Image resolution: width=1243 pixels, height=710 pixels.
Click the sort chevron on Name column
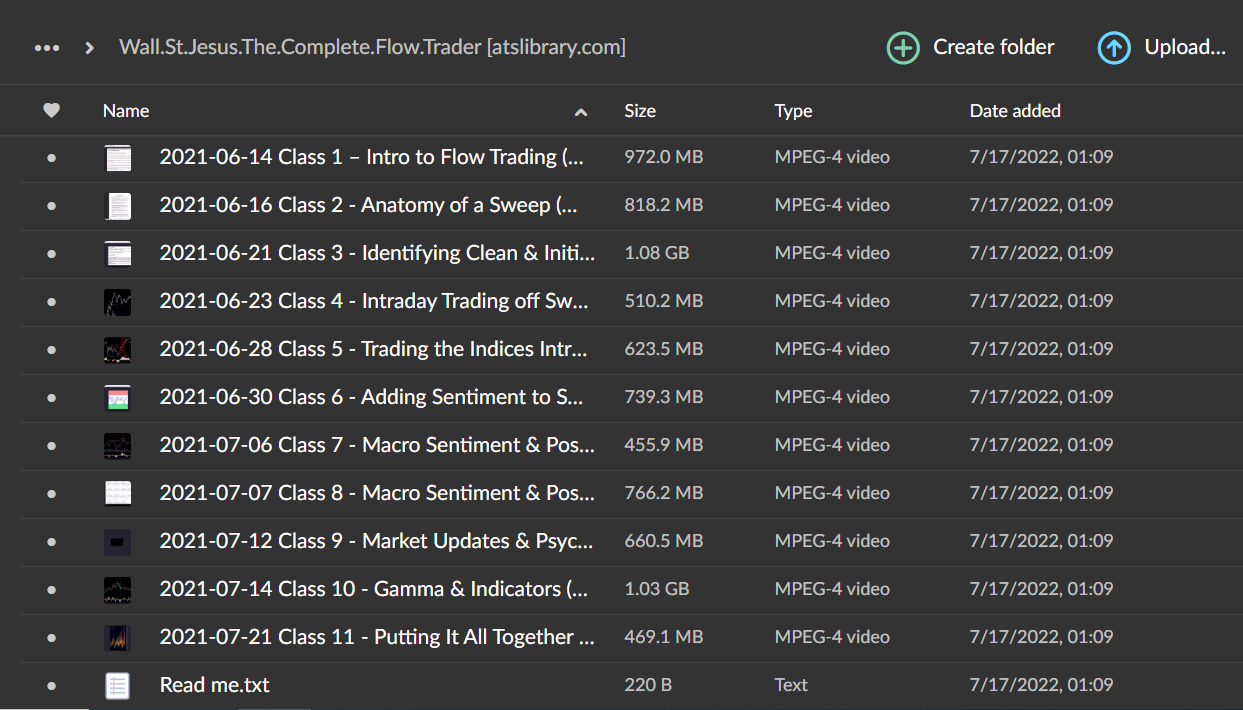pos(581,113)
